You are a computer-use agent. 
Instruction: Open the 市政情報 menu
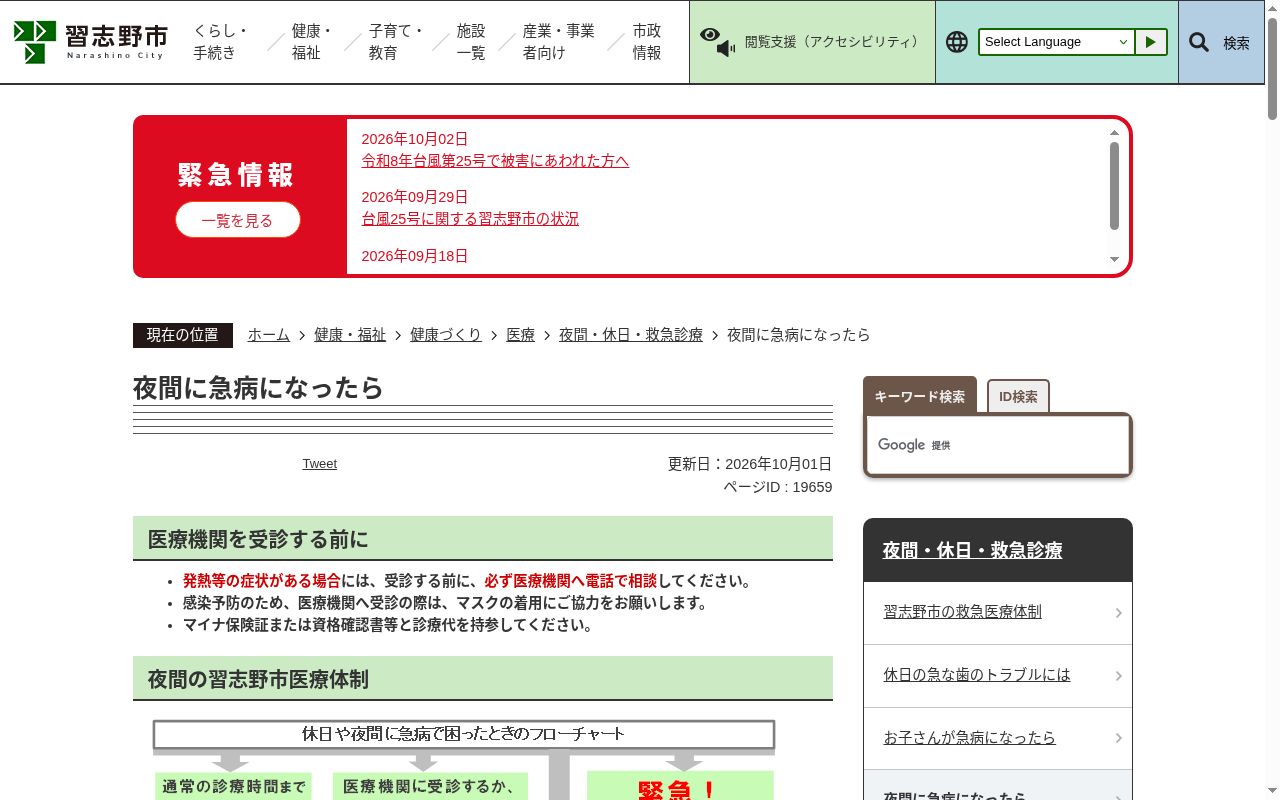tap(647, 42)
